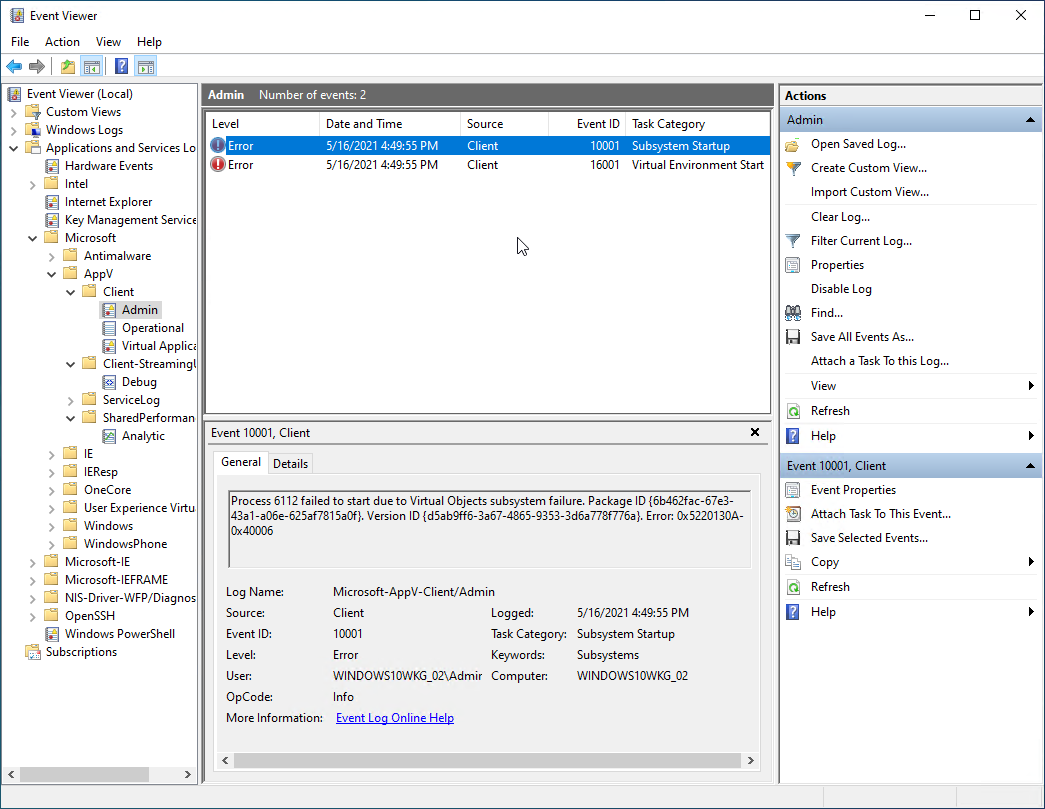This screenshot has width=1045, height=809.
Task: Expand the Custom Views tree node
Action: click(x=14, y=112)
